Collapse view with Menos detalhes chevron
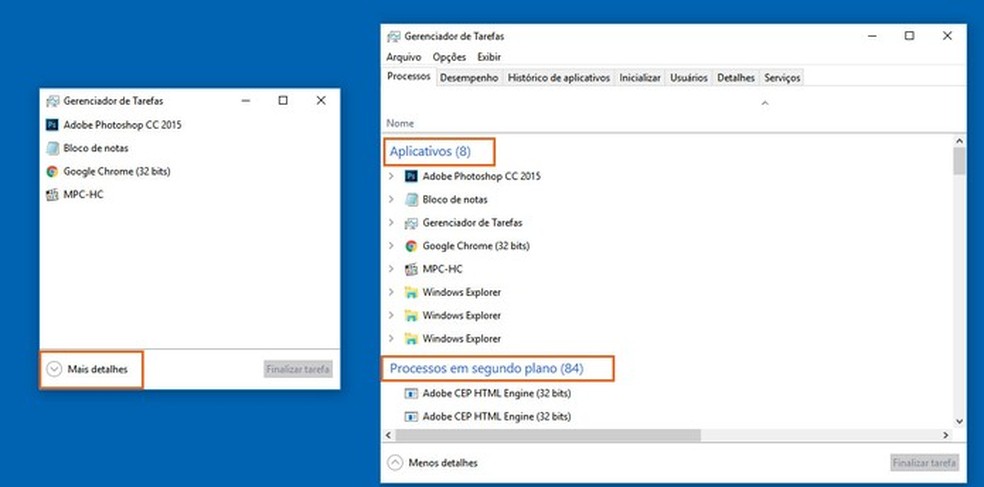 395,463
